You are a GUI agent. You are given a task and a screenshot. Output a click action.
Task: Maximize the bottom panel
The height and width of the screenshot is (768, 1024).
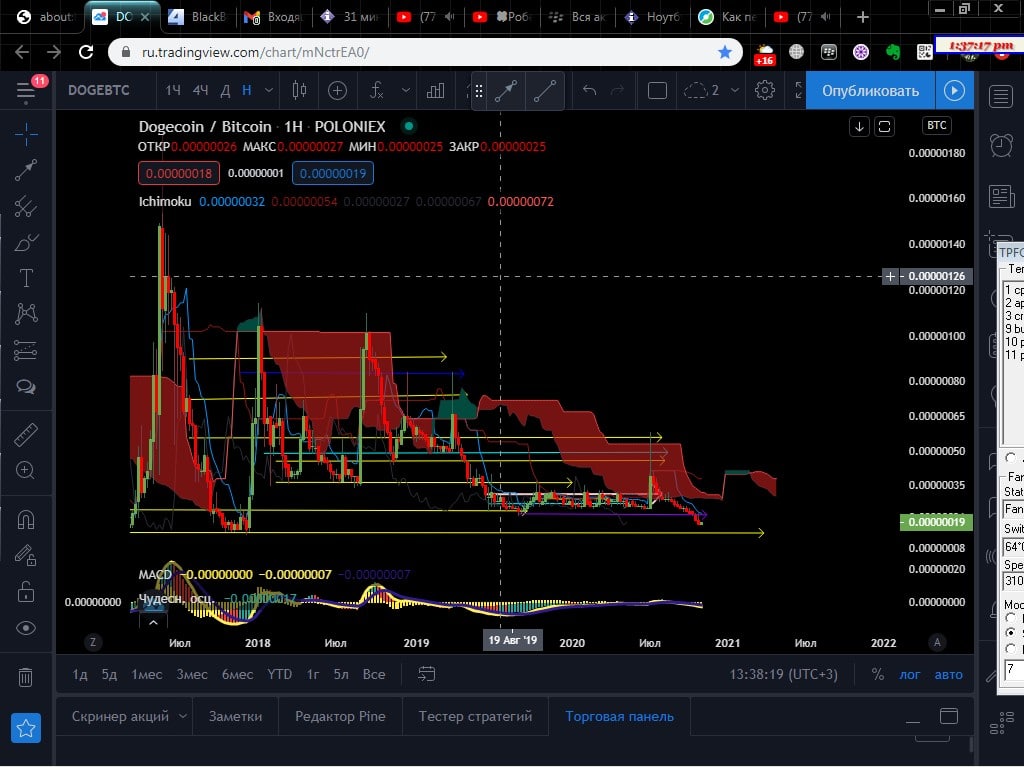click(x=949, y=716)
